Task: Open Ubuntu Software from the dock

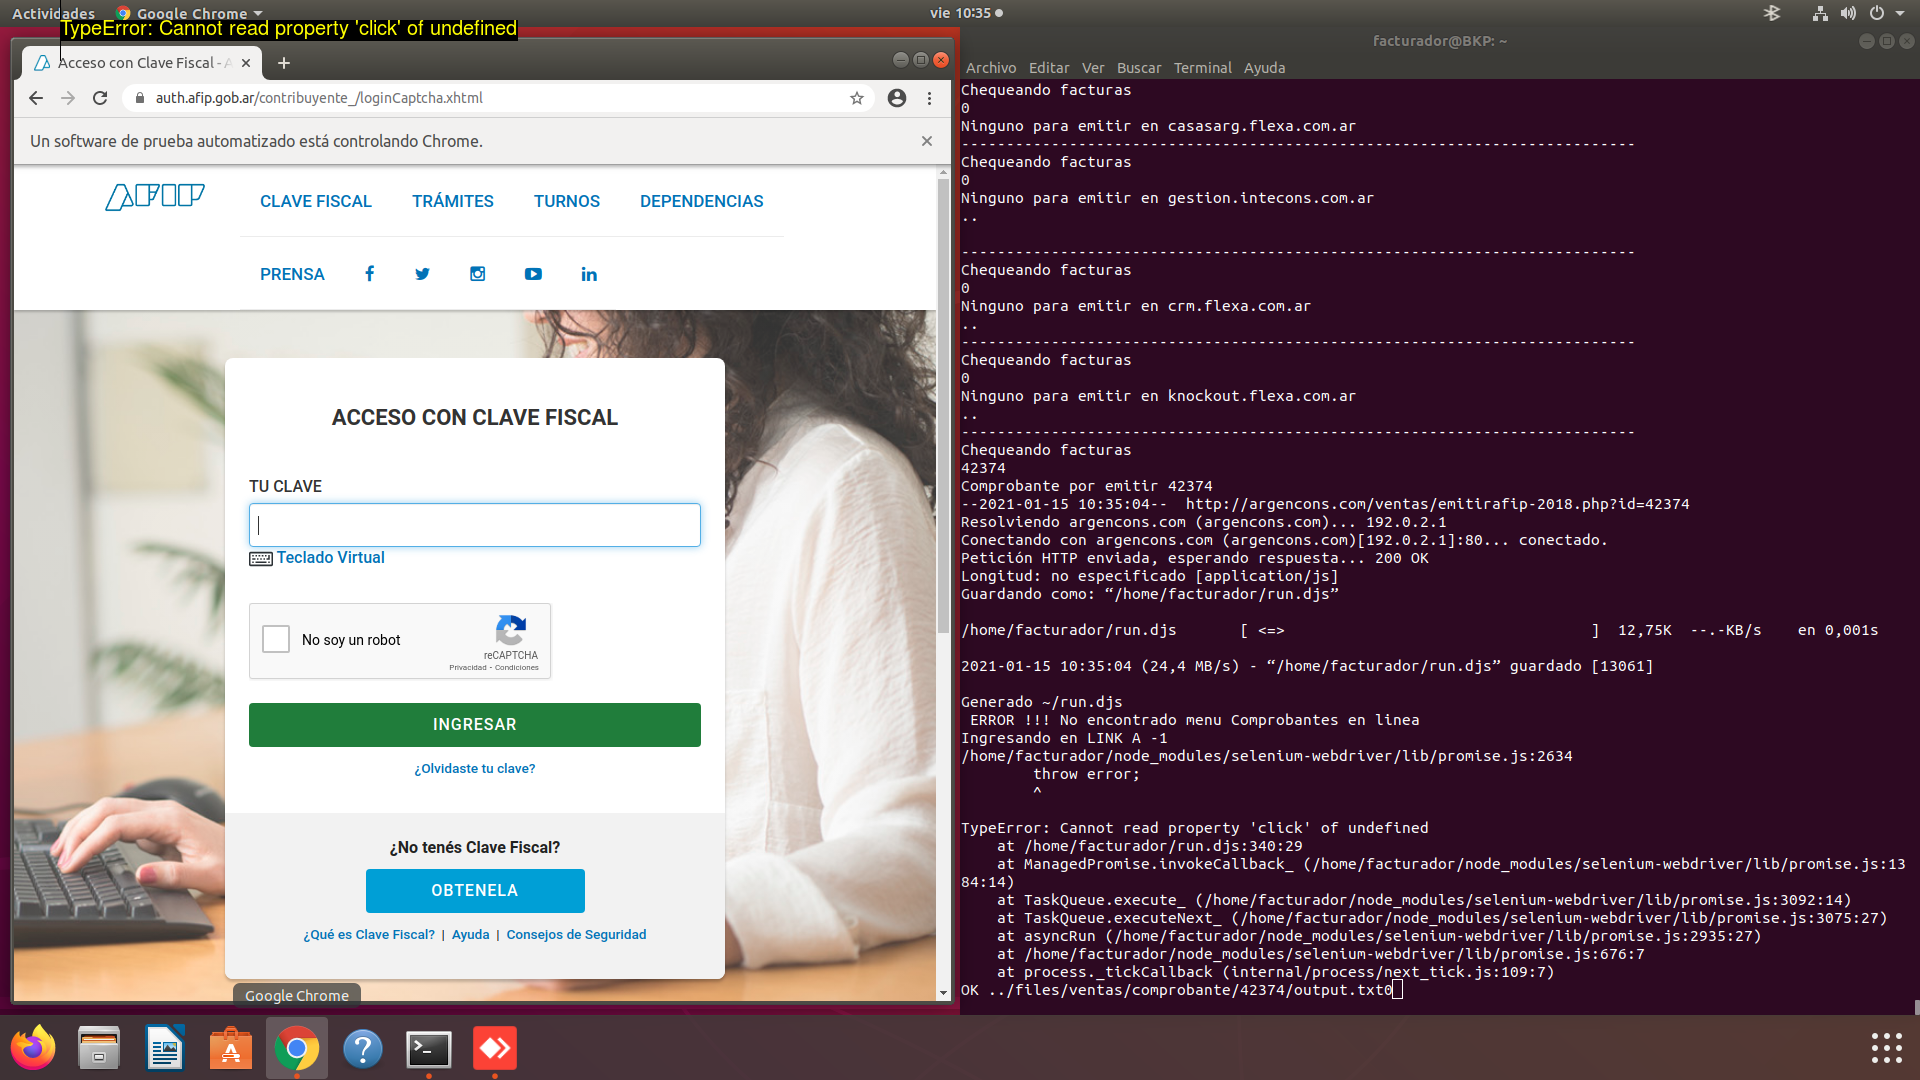Action: tap(231, 1048)
